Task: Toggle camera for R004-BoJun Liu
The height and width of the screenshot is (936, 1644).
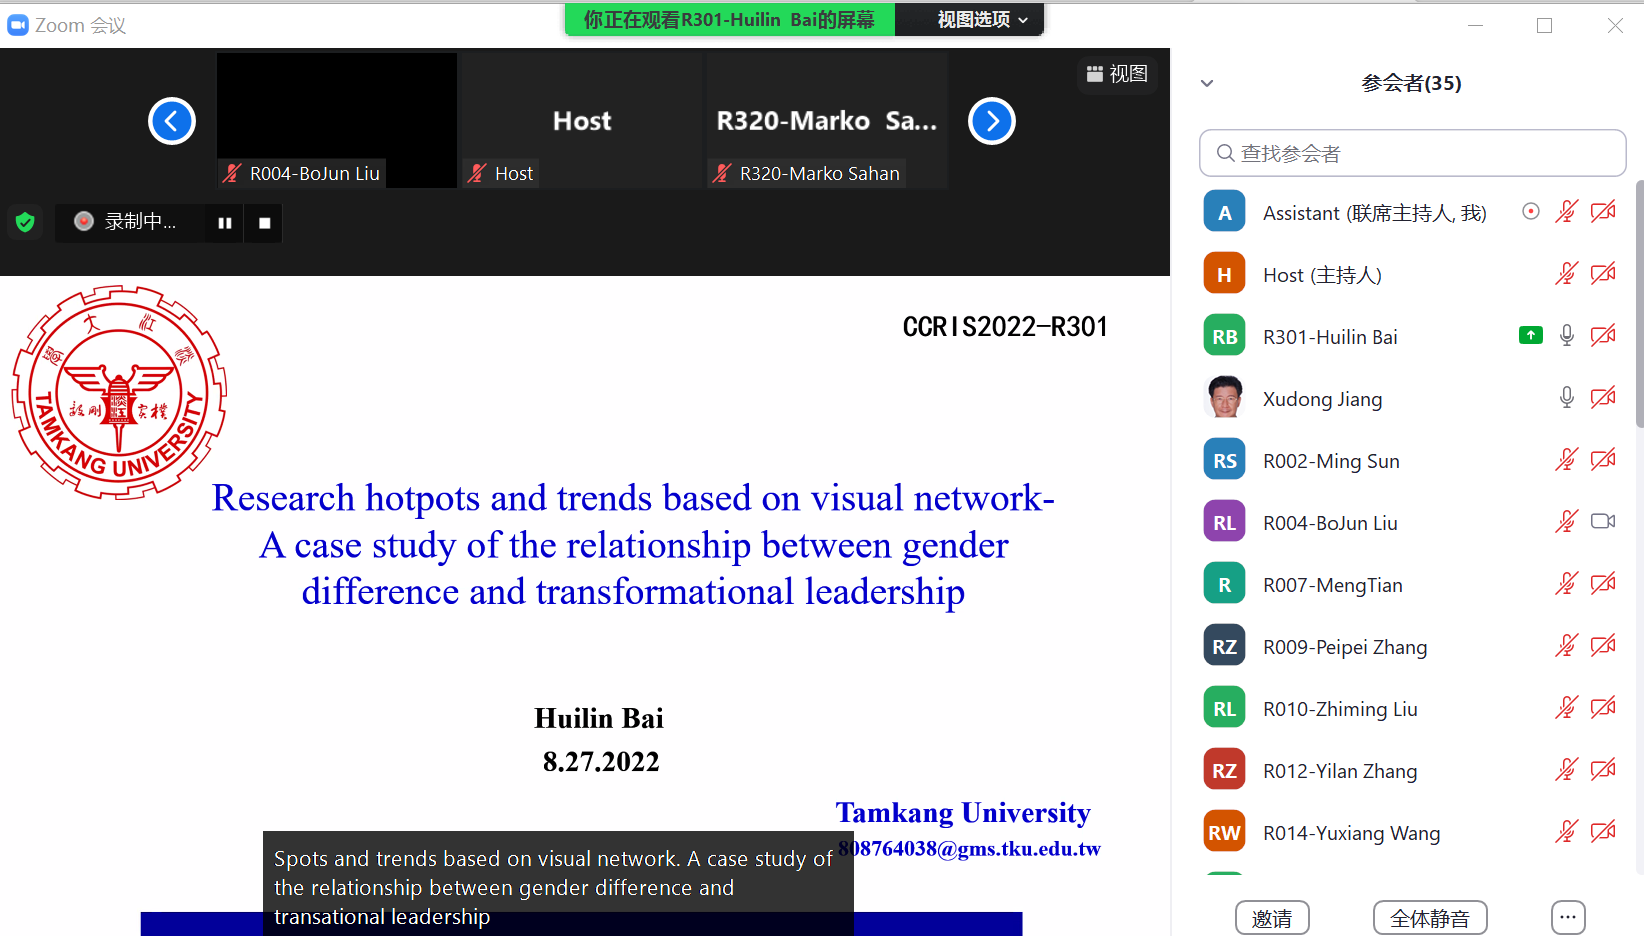Action: point(1603,522)
